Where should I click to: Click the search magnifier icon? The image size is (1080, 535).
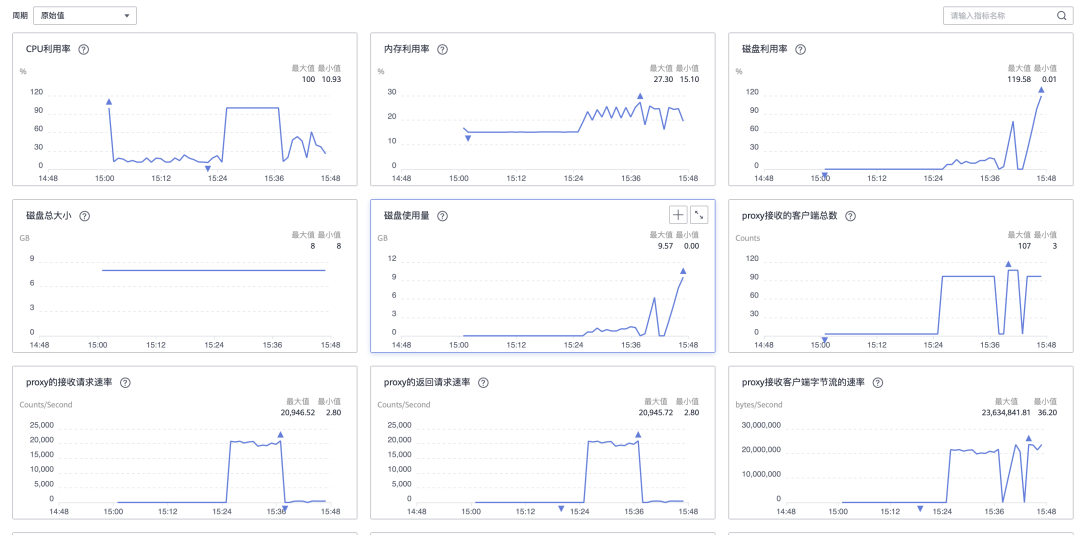click(x=1061, y=16)
